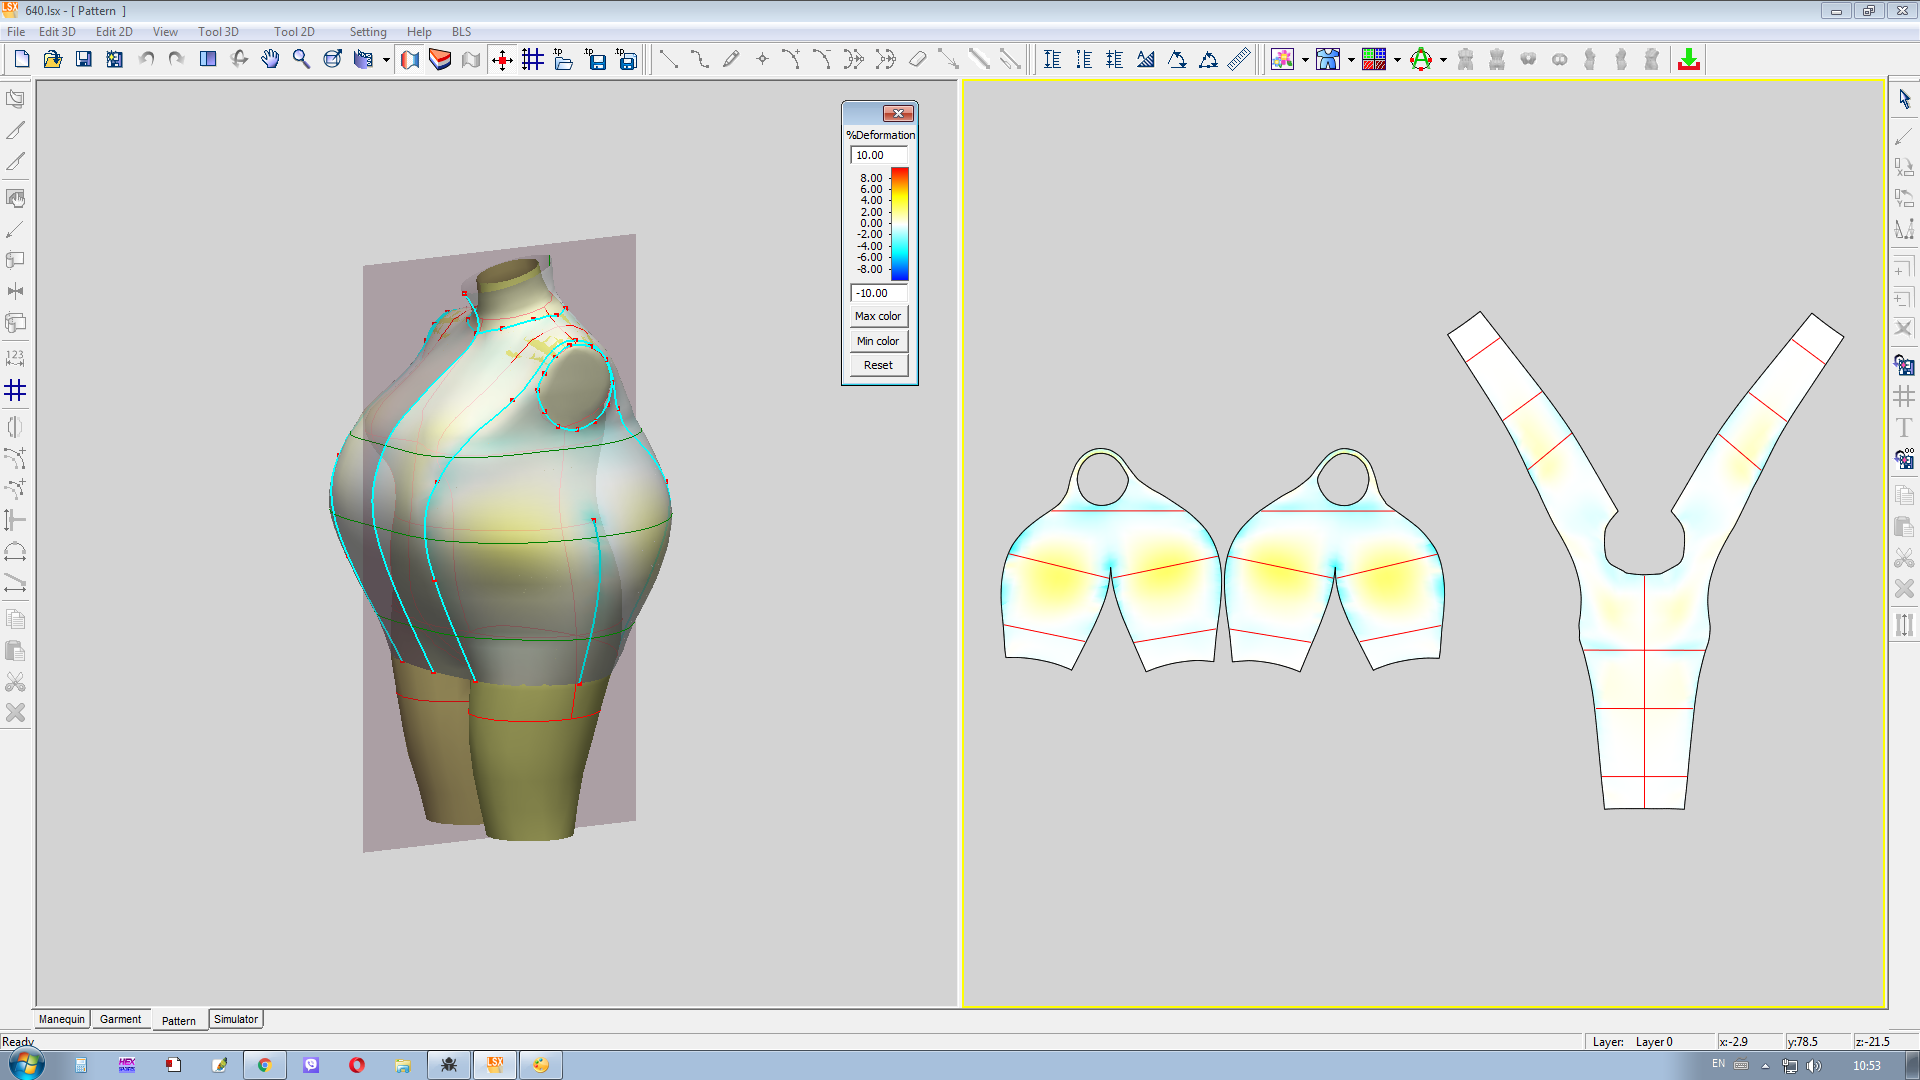Click the Text tool in right sidebar

[x=1904, y=428]
